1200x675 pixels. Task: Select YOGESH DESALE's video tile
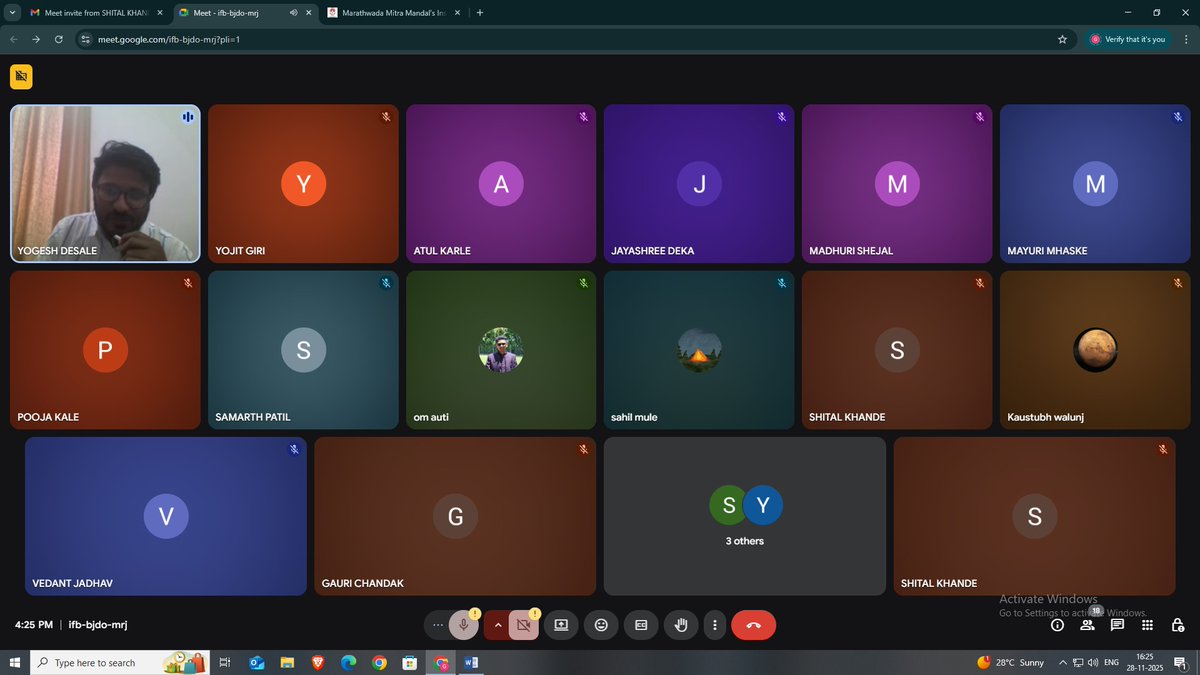tap(105, 184)
